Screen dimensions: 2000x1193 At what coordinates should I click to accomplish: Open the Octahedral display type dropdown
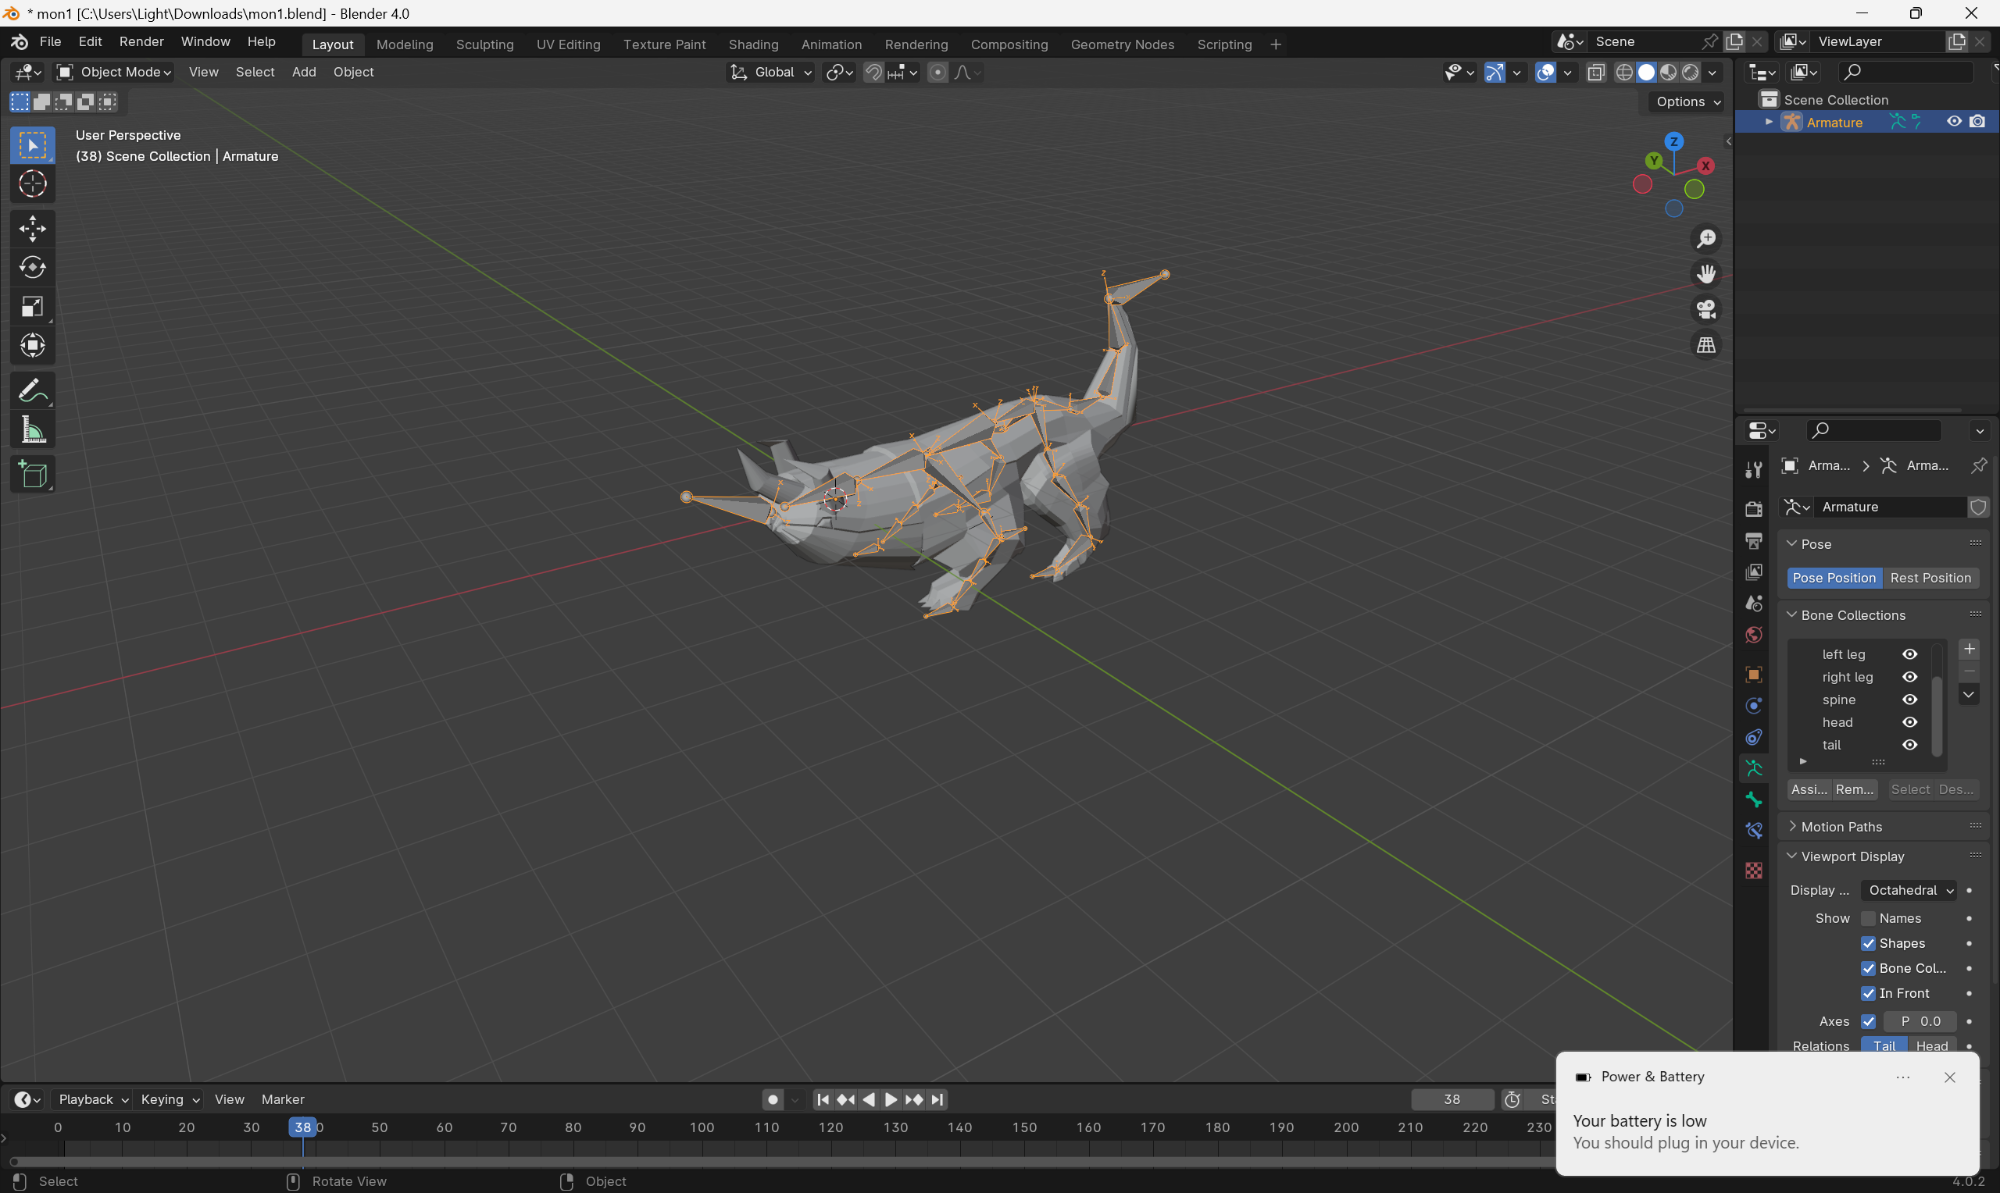1909,890
